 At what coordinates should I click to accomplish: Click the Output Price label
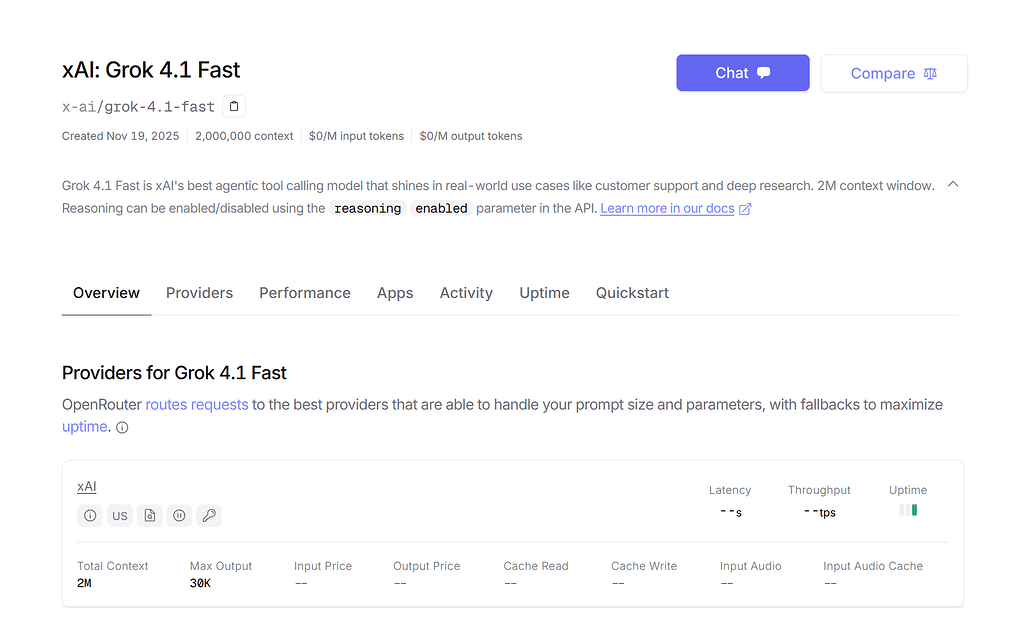click(426, 566)
